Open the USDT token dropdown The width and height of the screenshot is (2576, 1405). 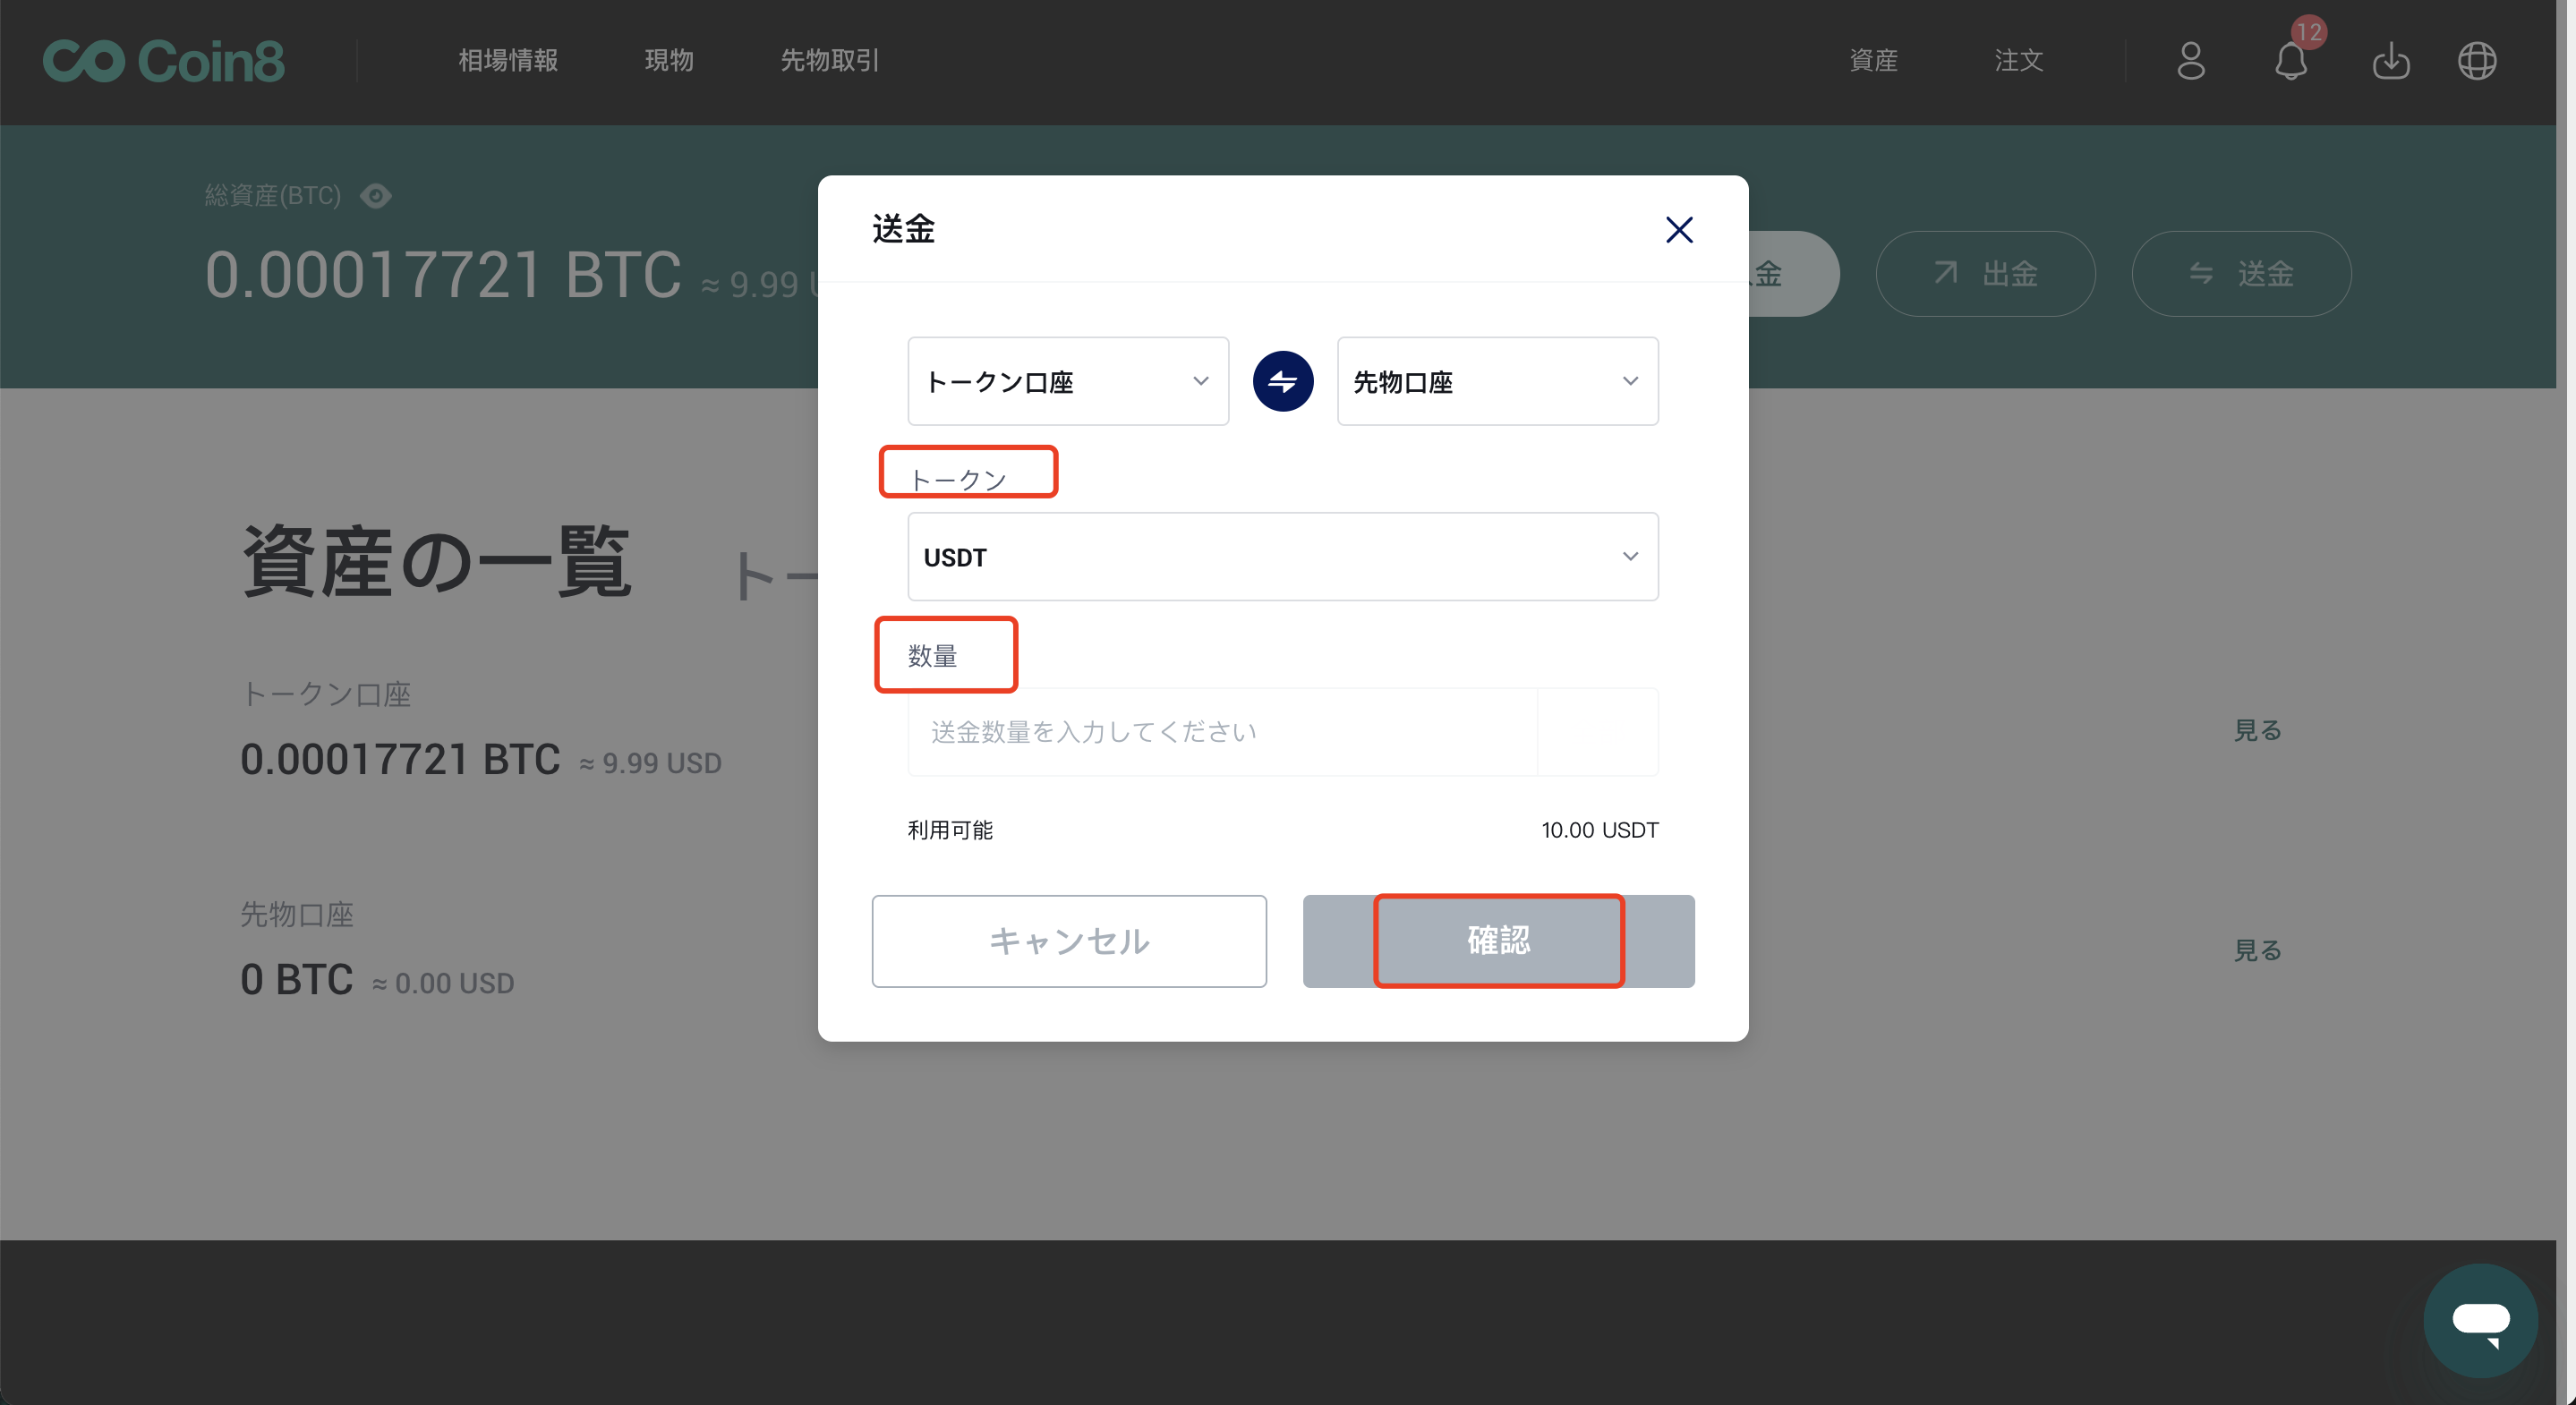[x=1283, y=557]
